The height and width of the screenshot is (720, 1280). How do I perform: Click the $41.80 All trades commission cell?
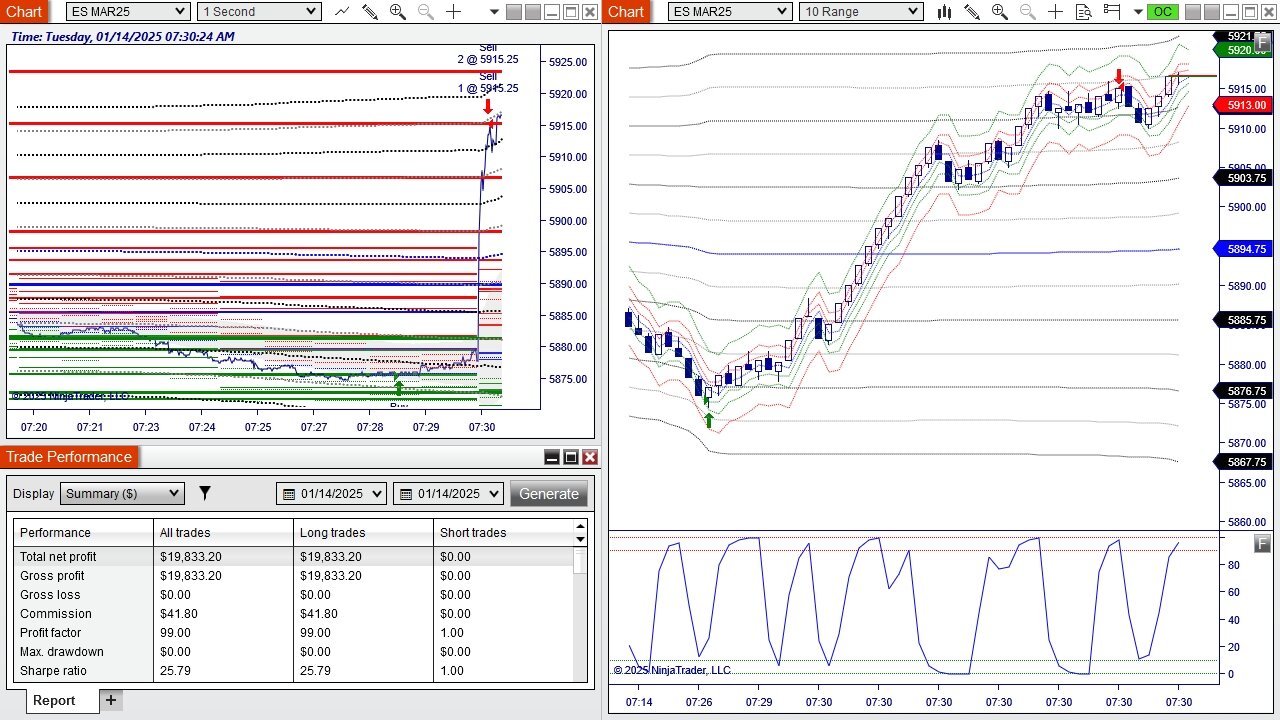[x=179, y=614]
